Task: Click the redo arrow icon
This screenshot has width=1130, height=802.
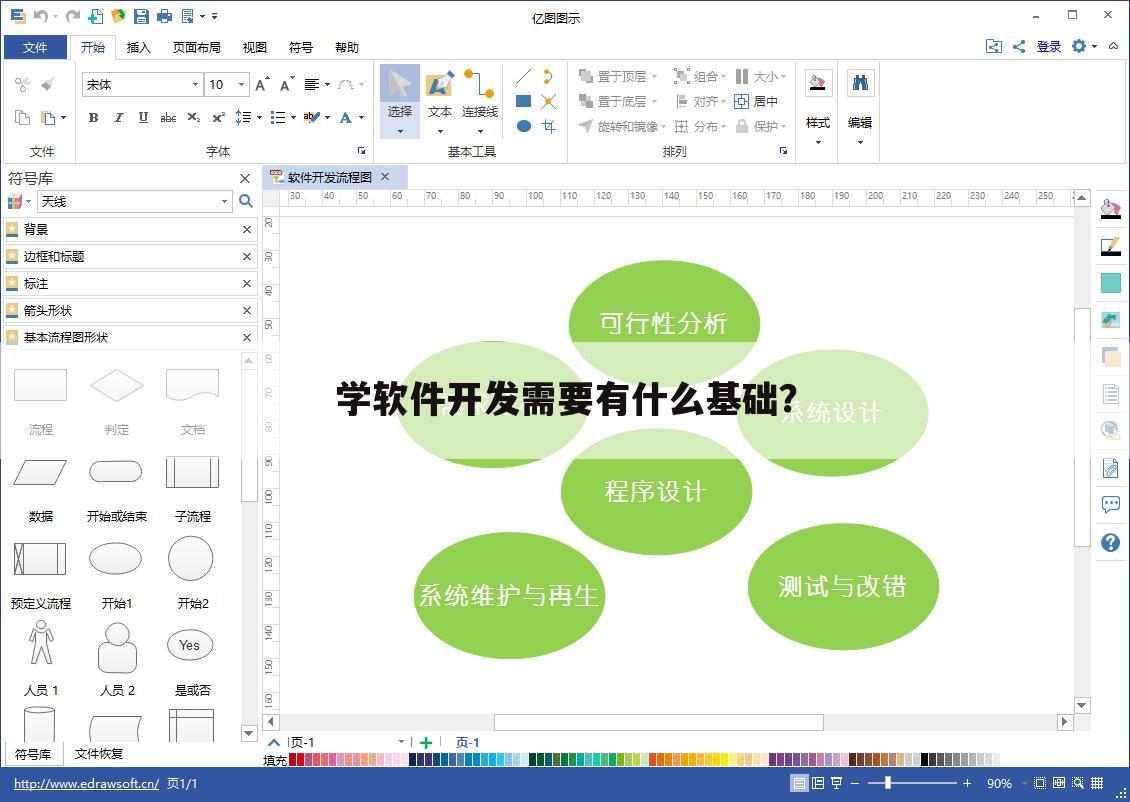Action: point(72,16)
